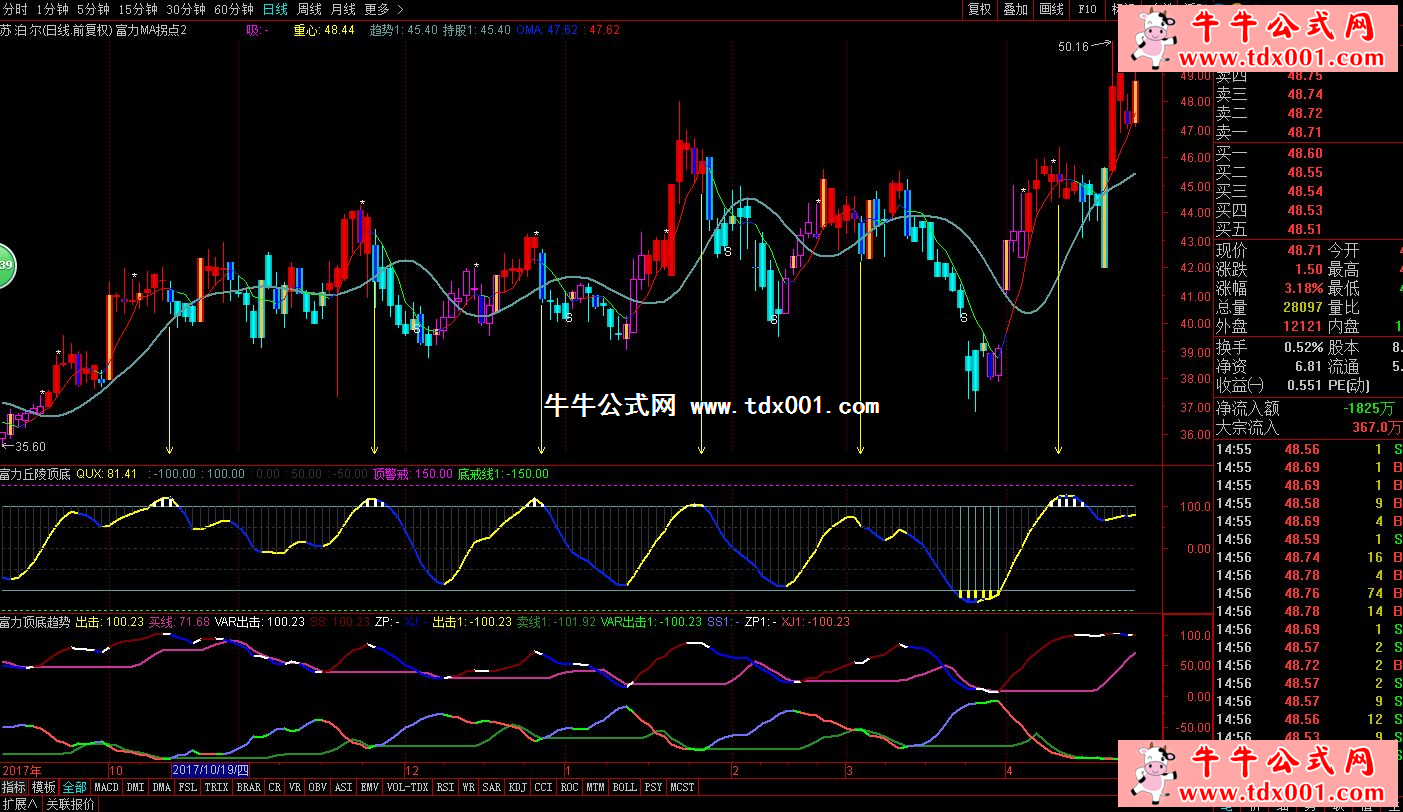Click the 卖一 price 48.71

pos(1305,132)
